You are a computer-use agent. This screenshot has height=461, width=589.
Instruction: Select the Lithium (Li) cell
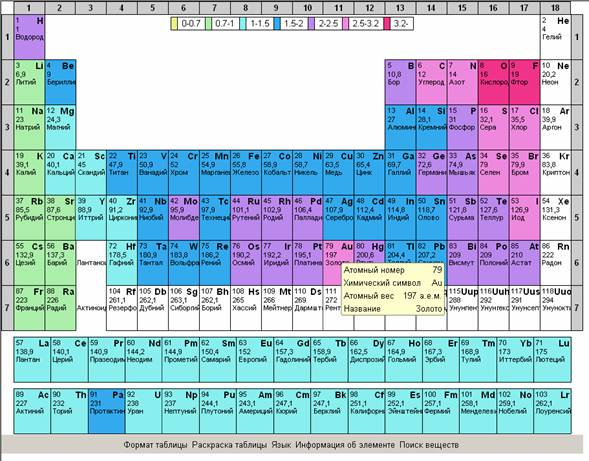[x=29, y=82]
